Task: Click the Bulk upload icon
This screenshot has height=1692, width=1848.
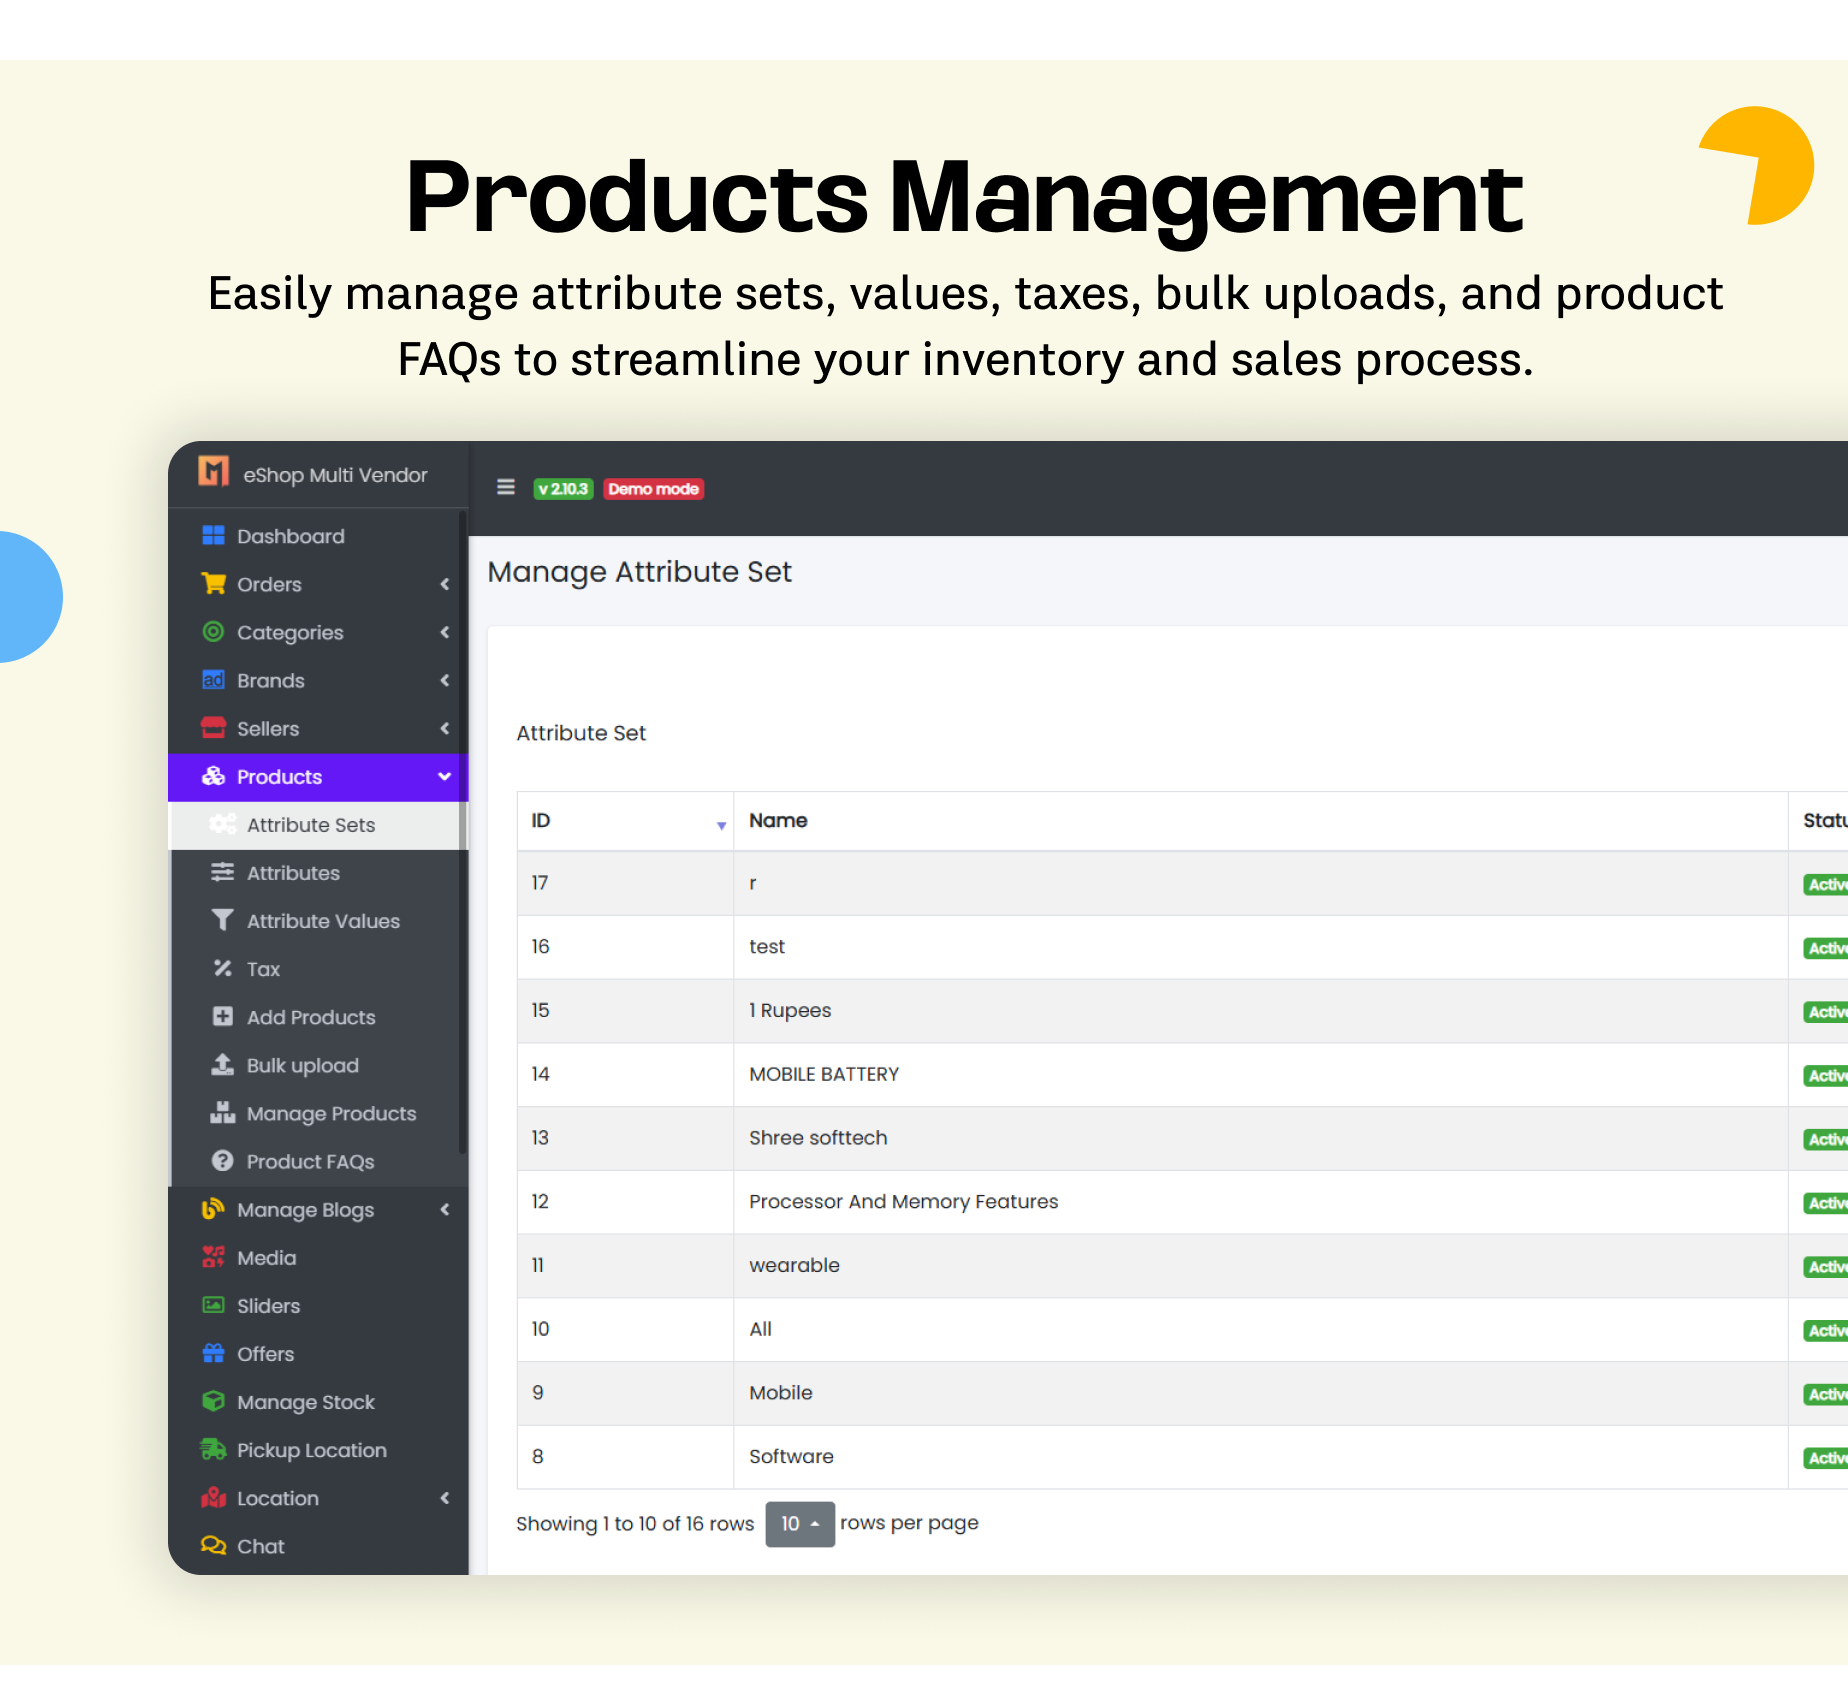Action: 222,1065
